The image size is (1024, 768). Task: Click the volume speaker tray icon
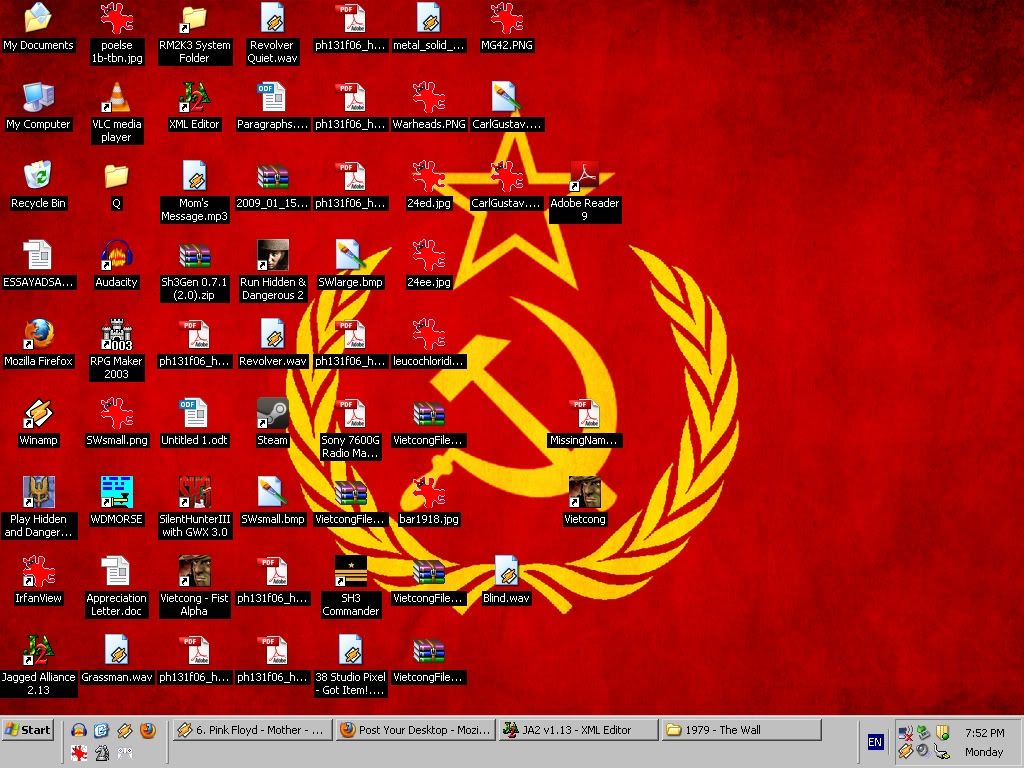[922, 750]
